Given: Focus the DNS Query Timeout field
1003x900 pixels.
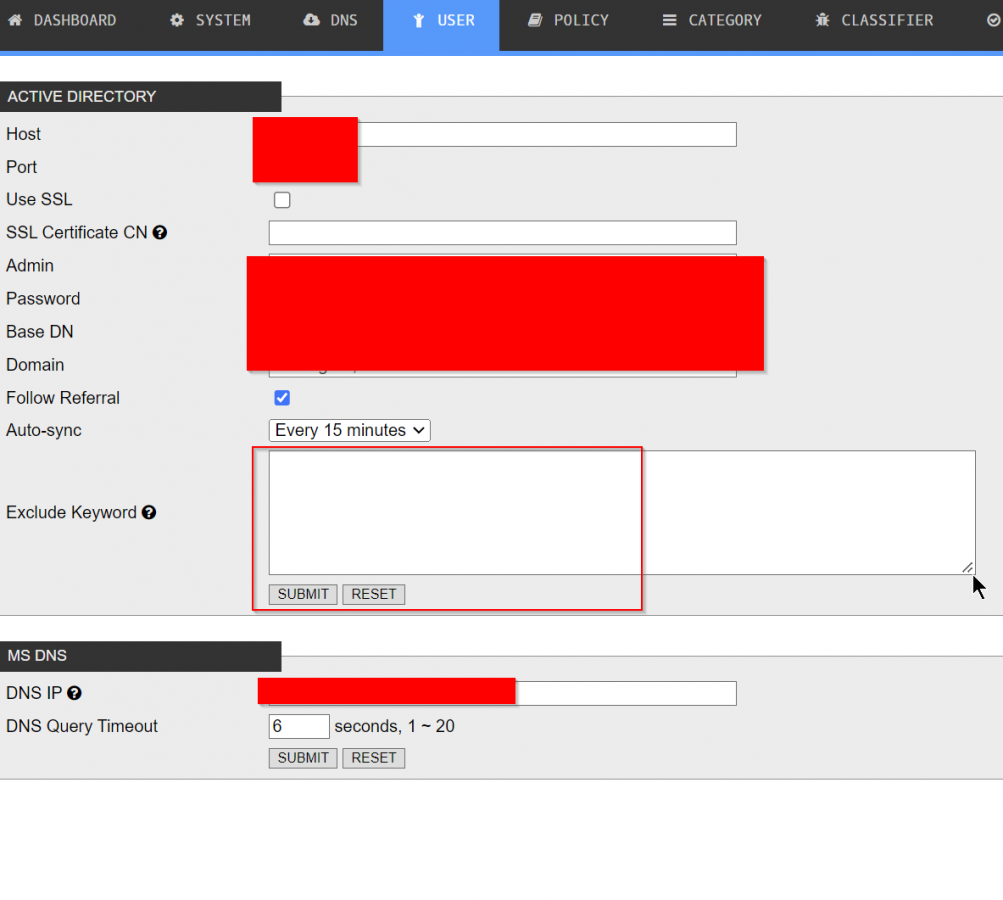Looking at the screenshot, I should pos(298,726).
